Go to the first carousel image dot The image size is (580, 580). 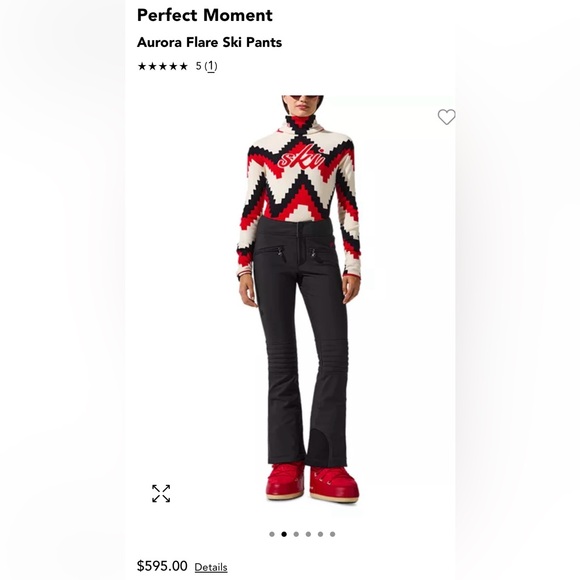coord(272,534)
